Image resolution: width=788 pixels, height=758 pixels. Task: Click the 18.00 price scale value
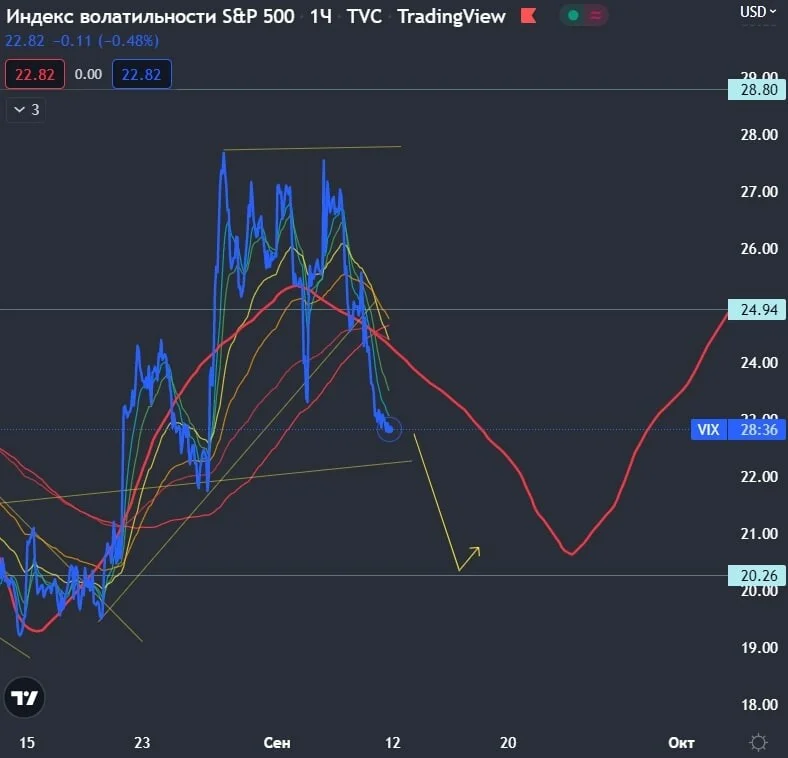(759, 705)
